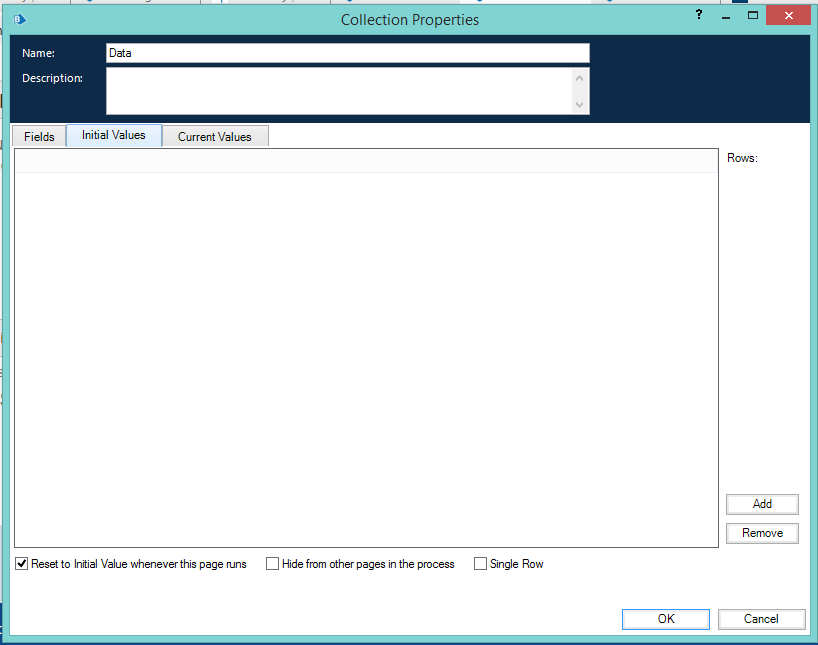Screen dimensions: 818x645
Task: Click the Rows: label
Action: click(742, 158)
